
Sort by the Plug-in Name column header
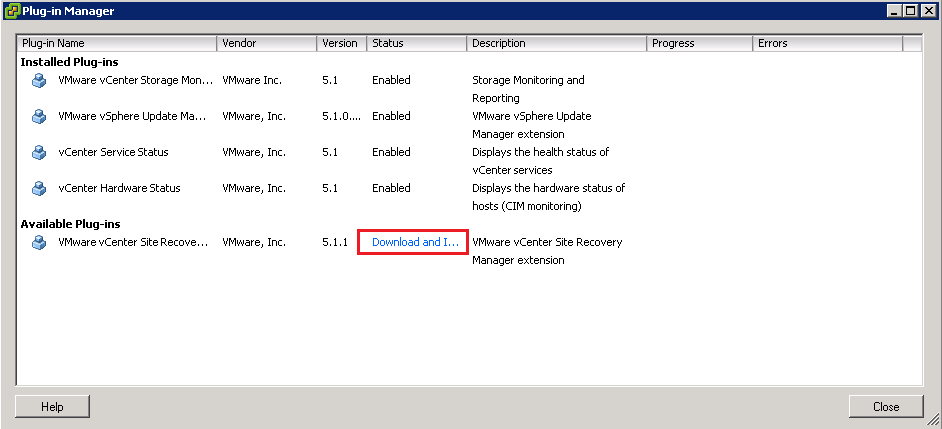[x=117, y=43]
